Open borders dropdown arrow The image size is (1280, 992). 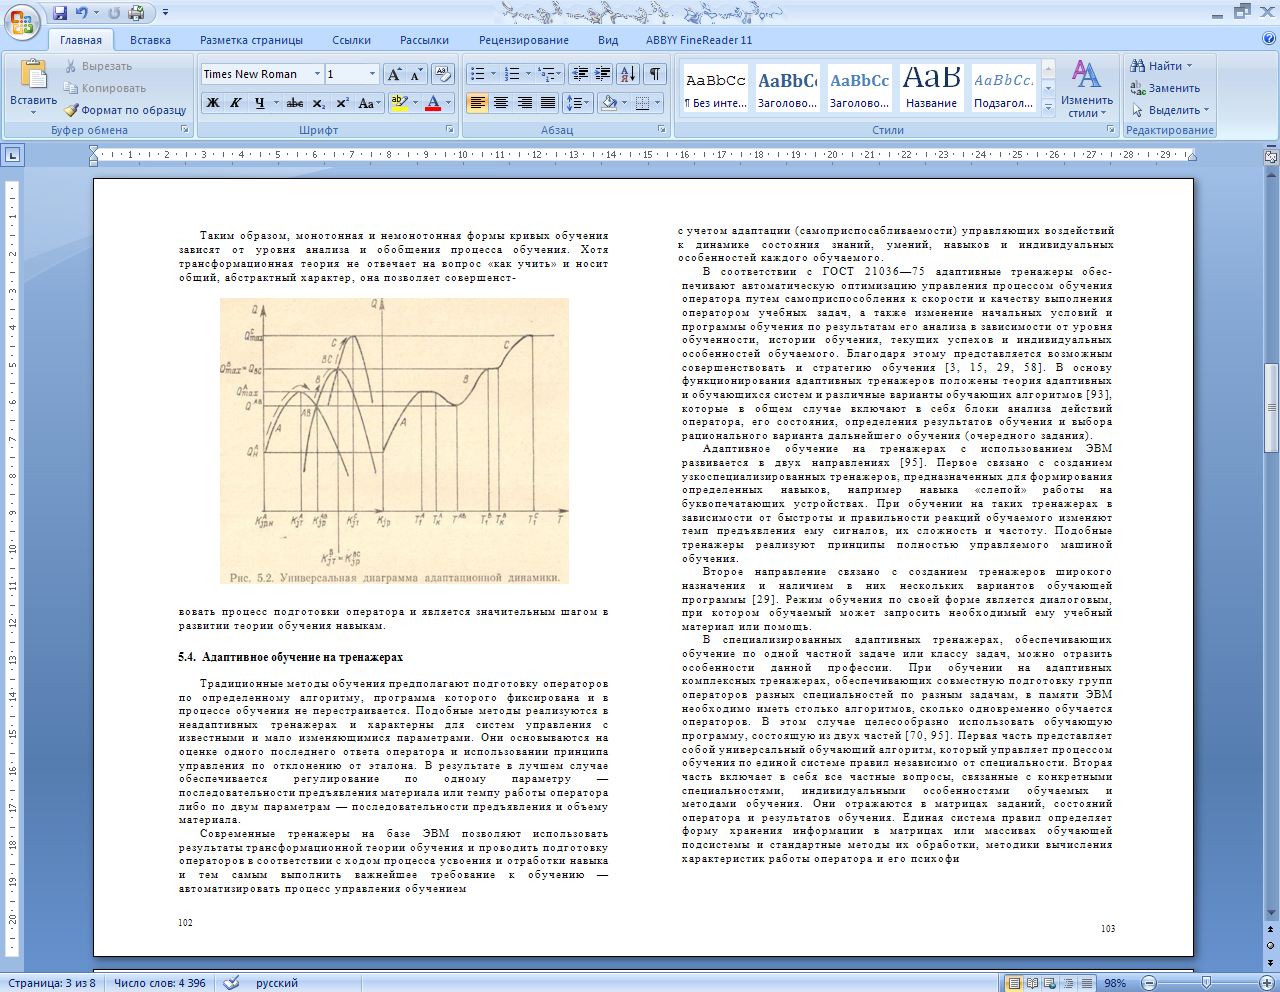tap(657, 103)
